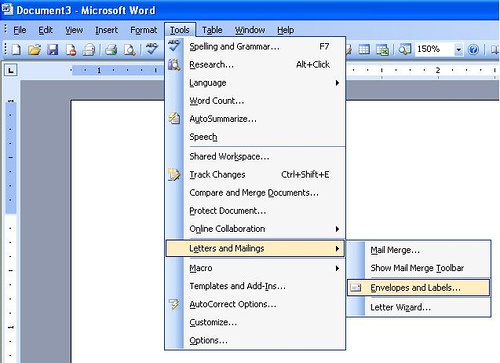This screenshot has width=500, height=363.
Task: Click the toolbar Spelling checkmark icon
Action: [152, 49]
